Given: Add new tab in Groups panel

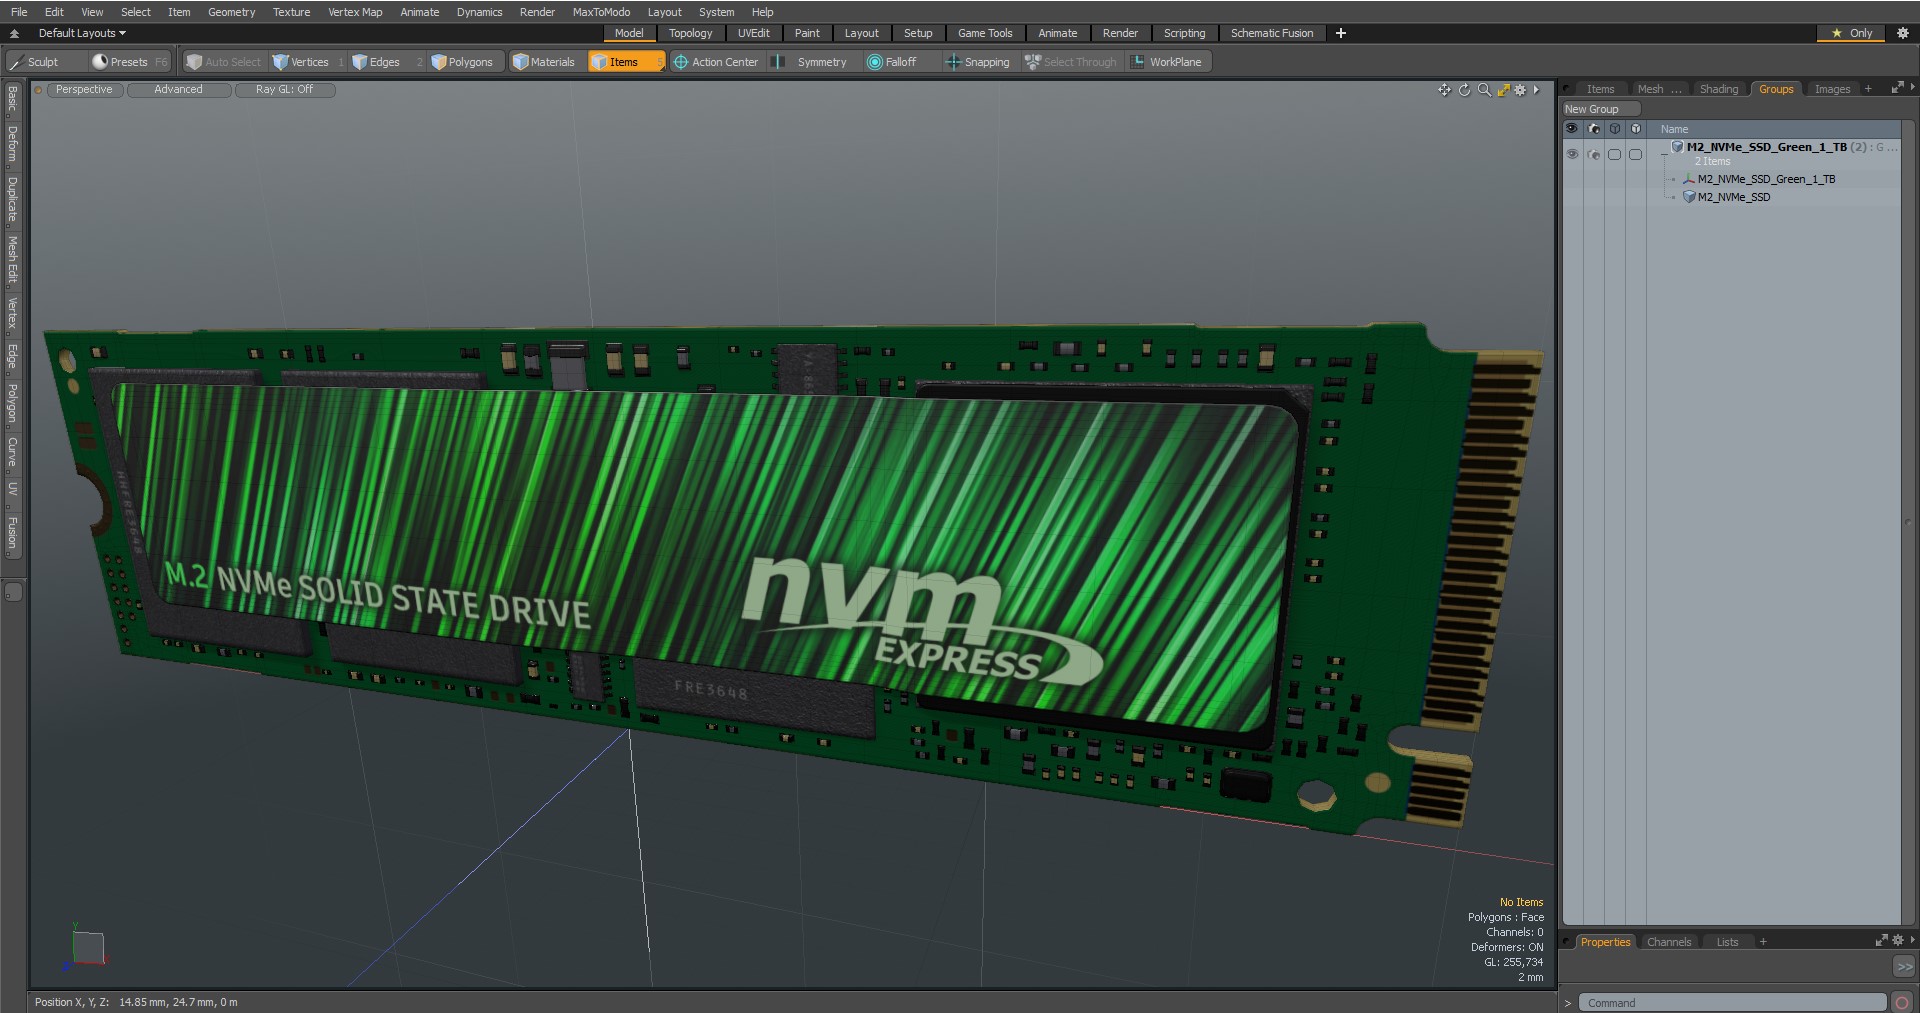Looking at the screenshot, I should pos(1868,89).
